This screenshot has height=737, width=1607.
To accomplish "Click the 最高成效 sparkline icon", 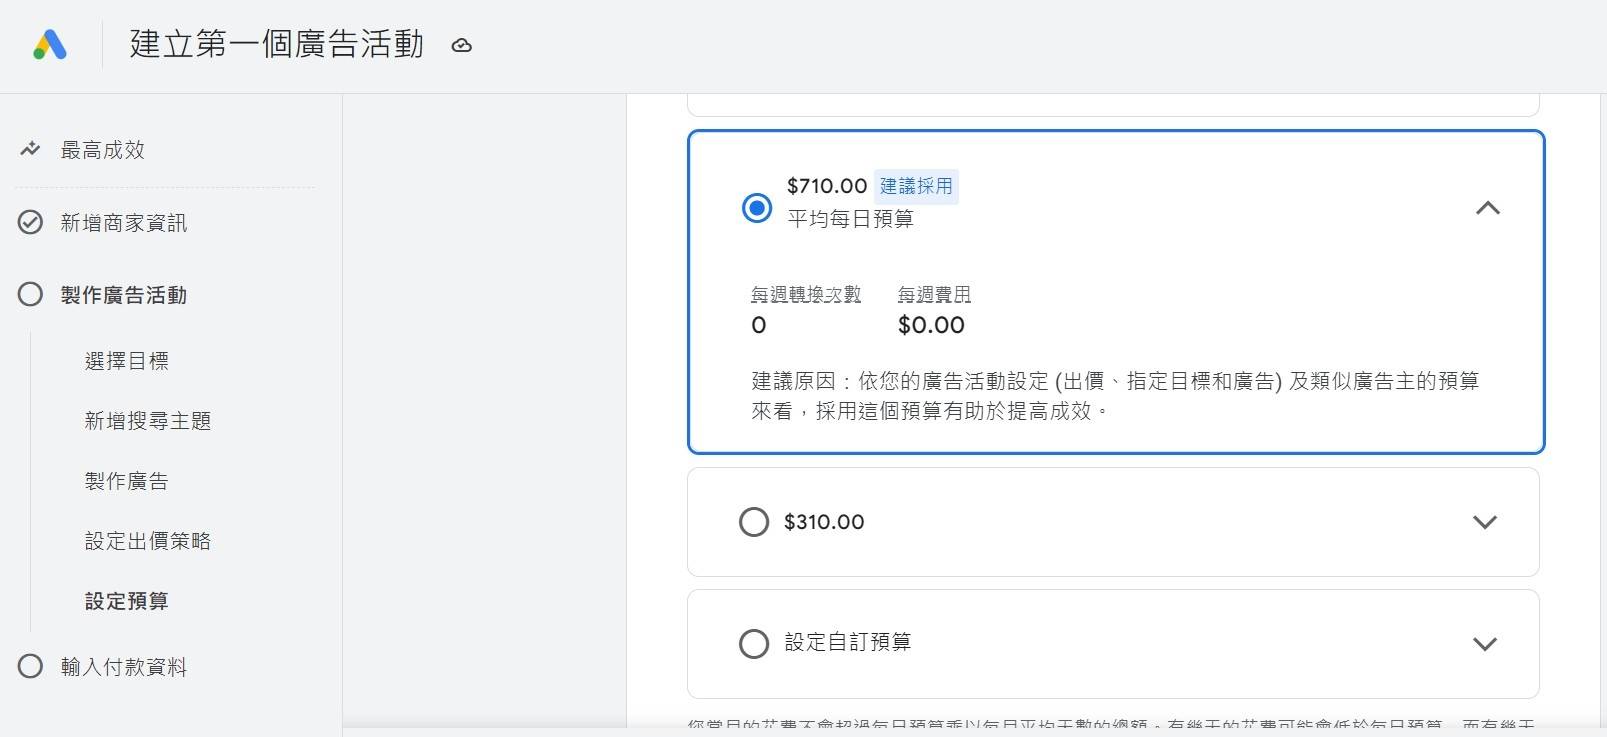I will click(30, 150).
